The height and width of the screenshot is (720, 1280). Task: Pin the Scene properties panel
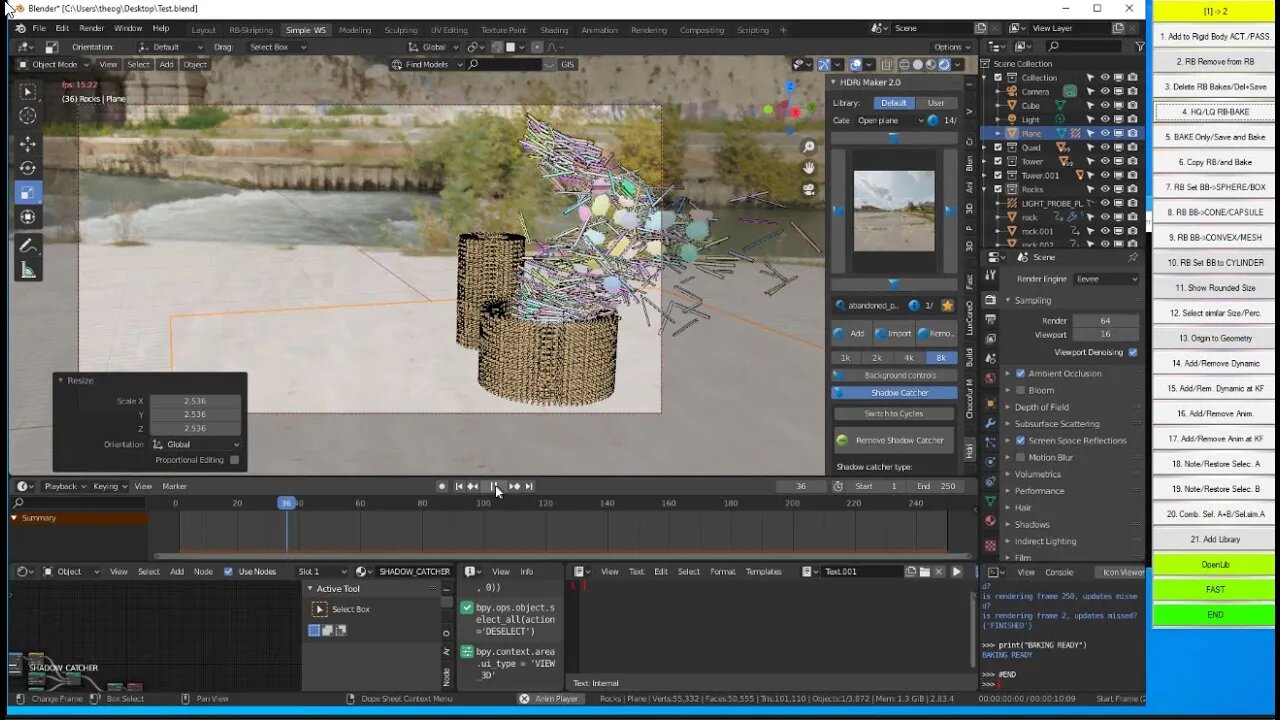(x=1132, y=257)
